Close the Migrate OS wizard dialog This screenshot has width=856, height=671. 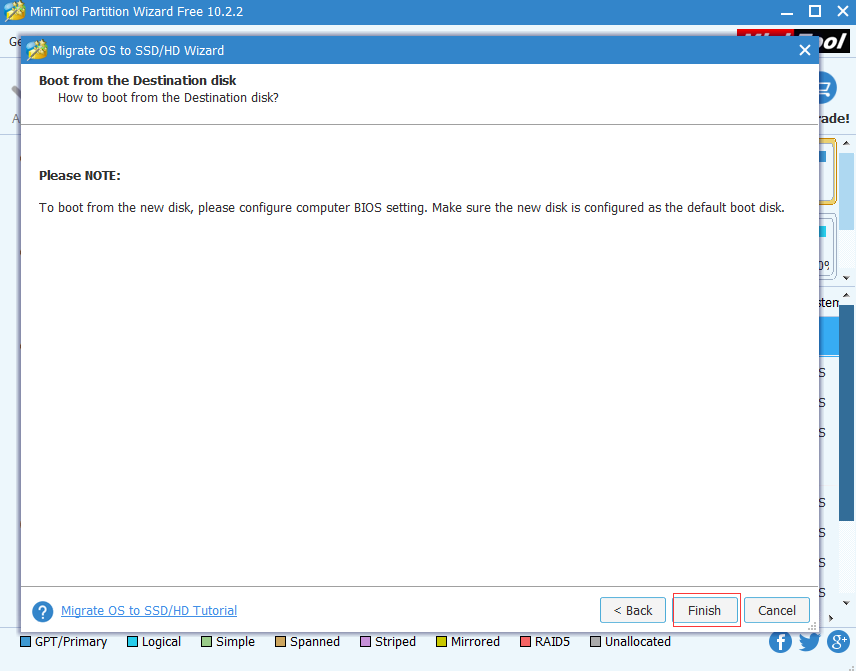coord(804,50)
